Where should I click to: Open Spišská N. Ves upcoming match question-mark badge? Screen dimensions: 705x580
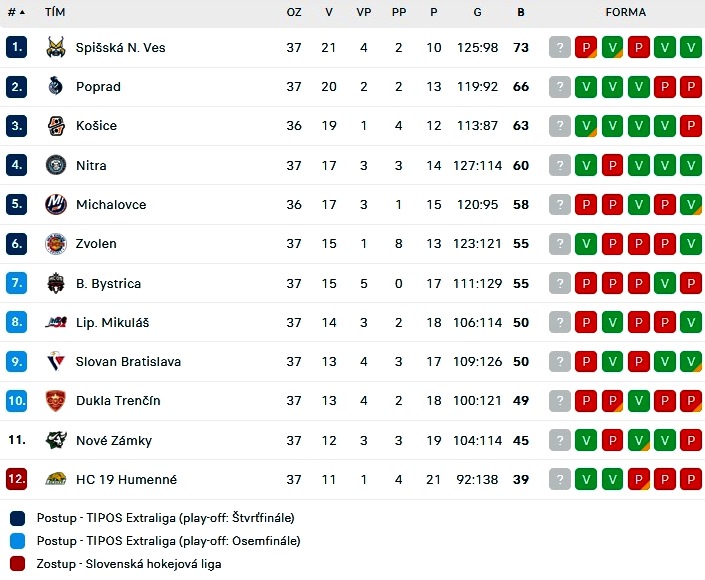click(x=560, y=47)
